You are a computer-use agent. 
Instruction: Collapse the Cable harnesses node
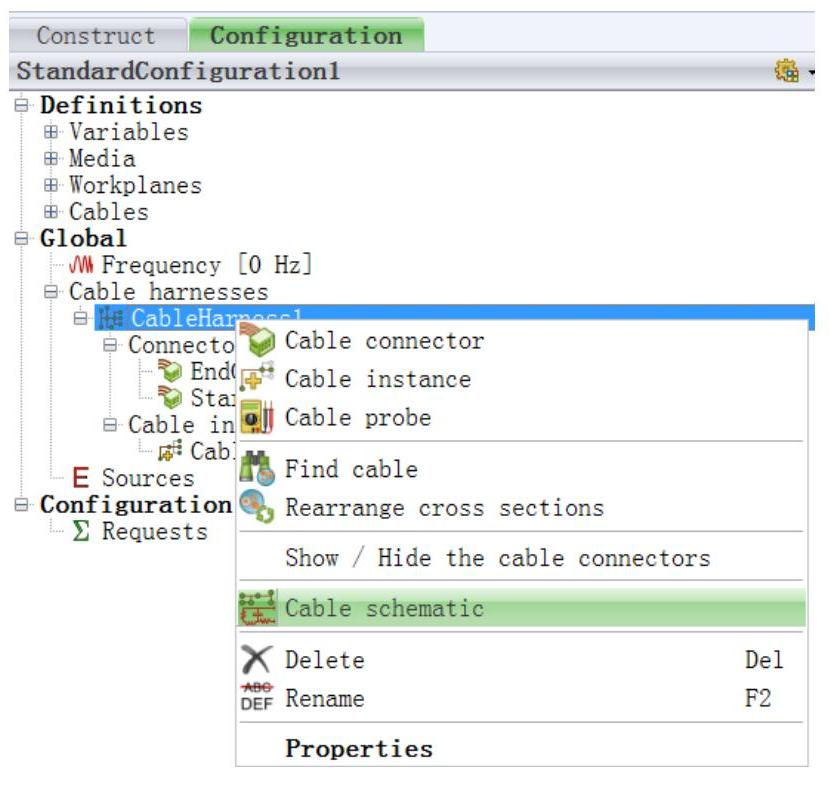[x=51, y=291]
